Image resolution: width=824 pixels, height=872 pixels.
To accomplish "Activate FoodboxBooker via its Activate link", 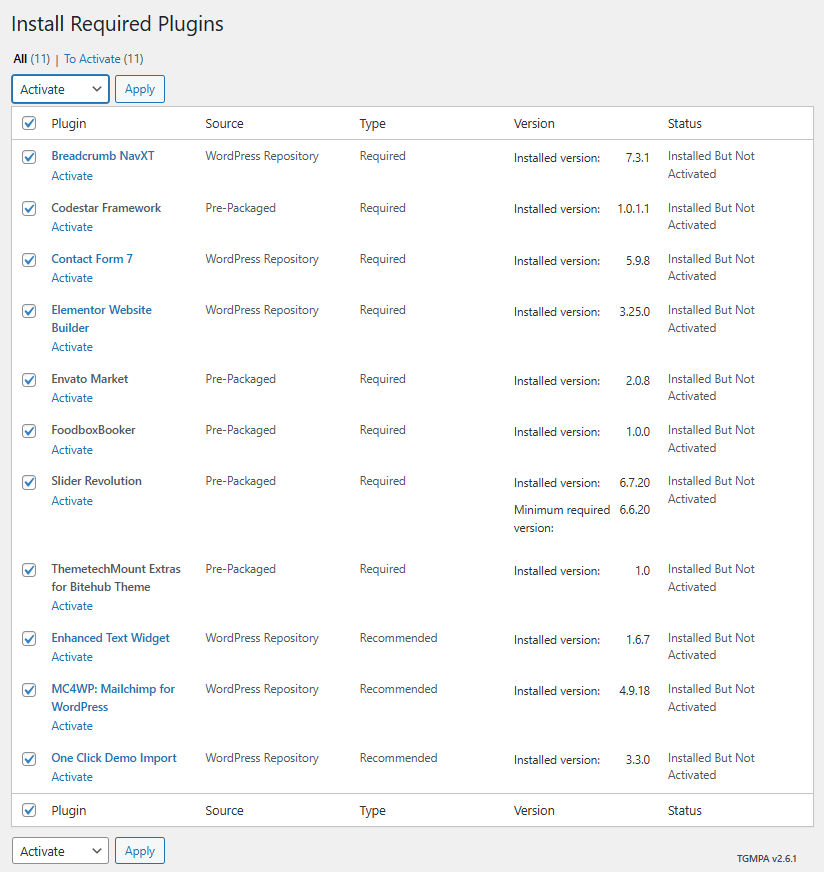I will pyautogui.click(x=72, y=450).
